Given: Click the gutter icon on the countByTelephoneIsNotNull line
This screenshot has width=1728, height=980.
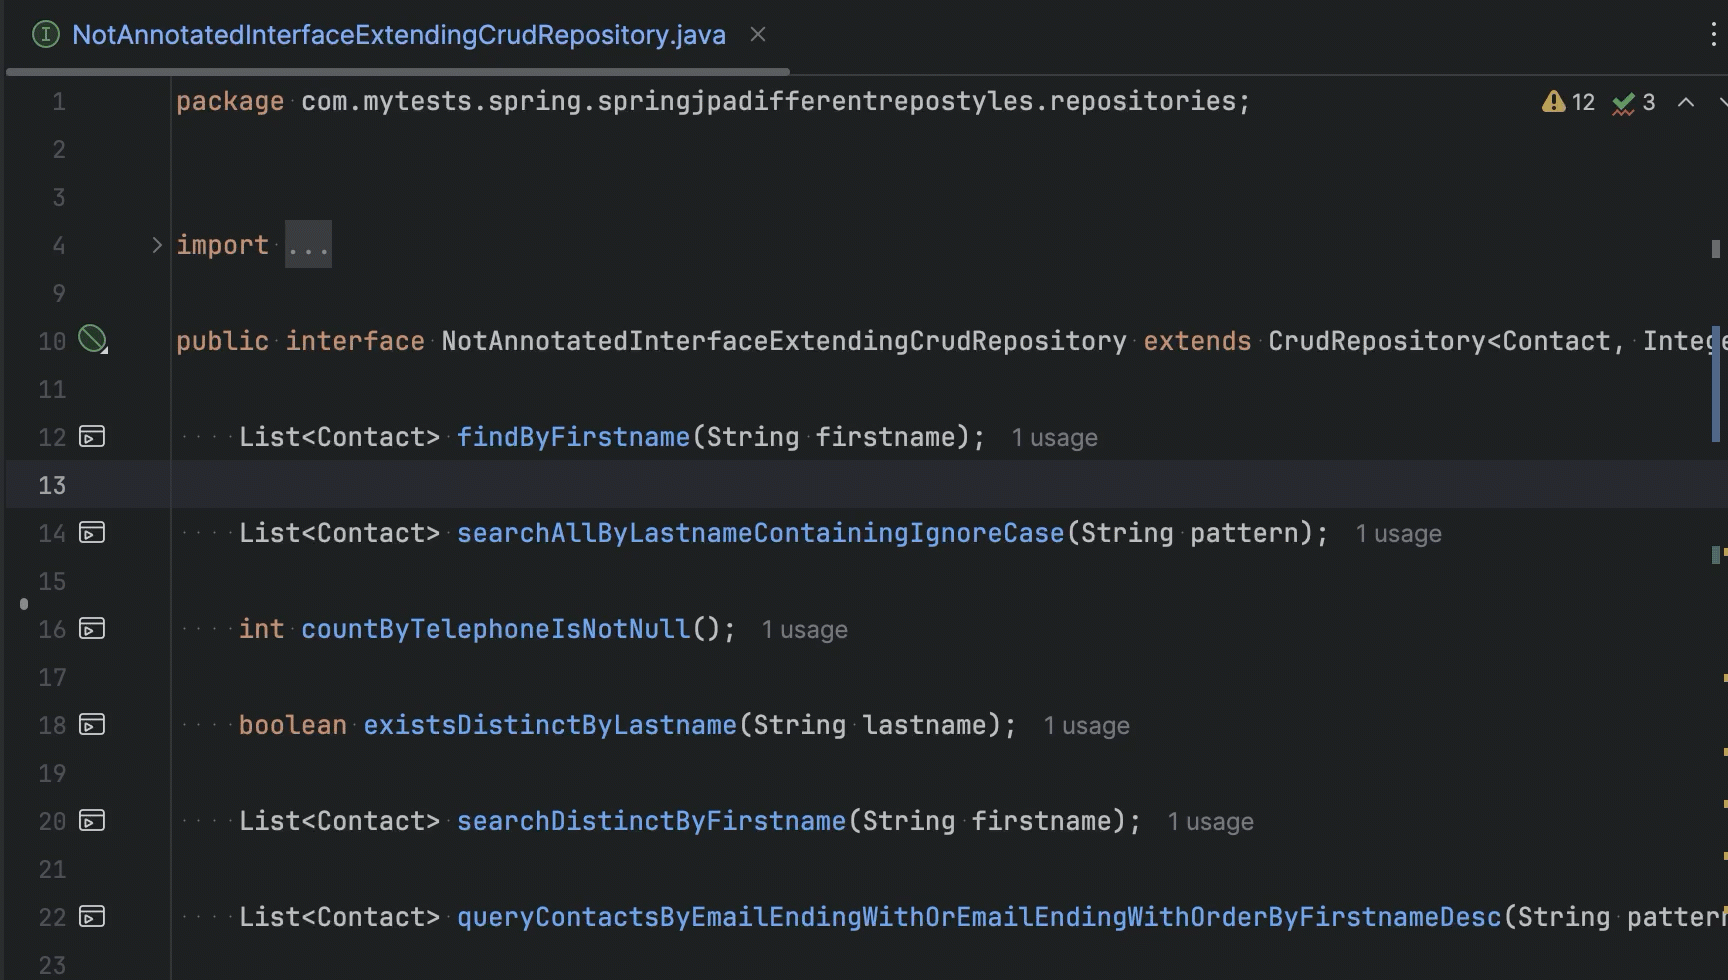Looking at the screenshot, I should (x=91, y=629).
